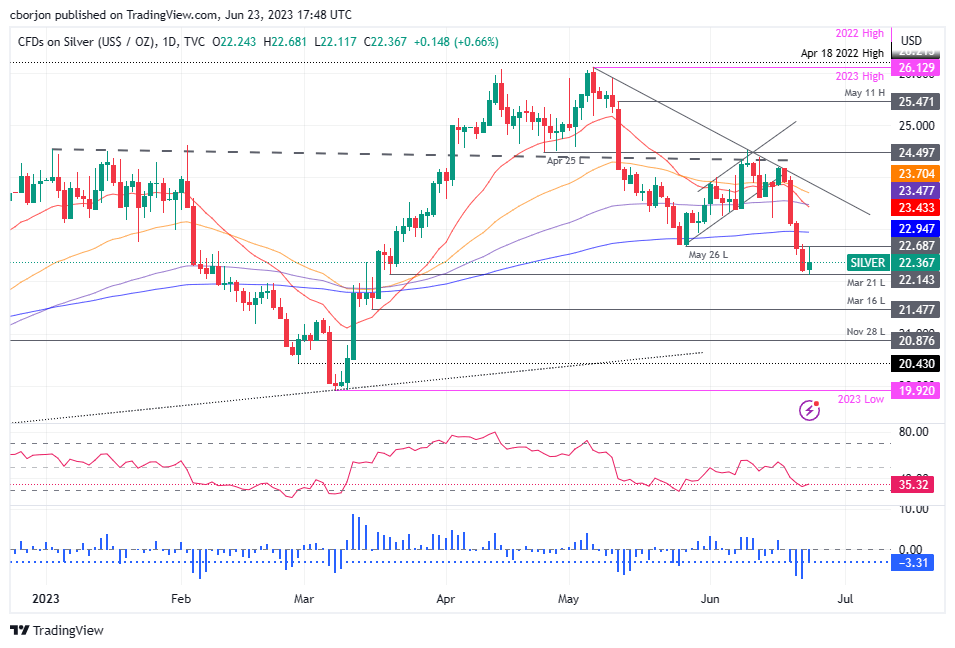Click the Apr 18 2022 High annotation
955x648 pixels.
(844, 52)
